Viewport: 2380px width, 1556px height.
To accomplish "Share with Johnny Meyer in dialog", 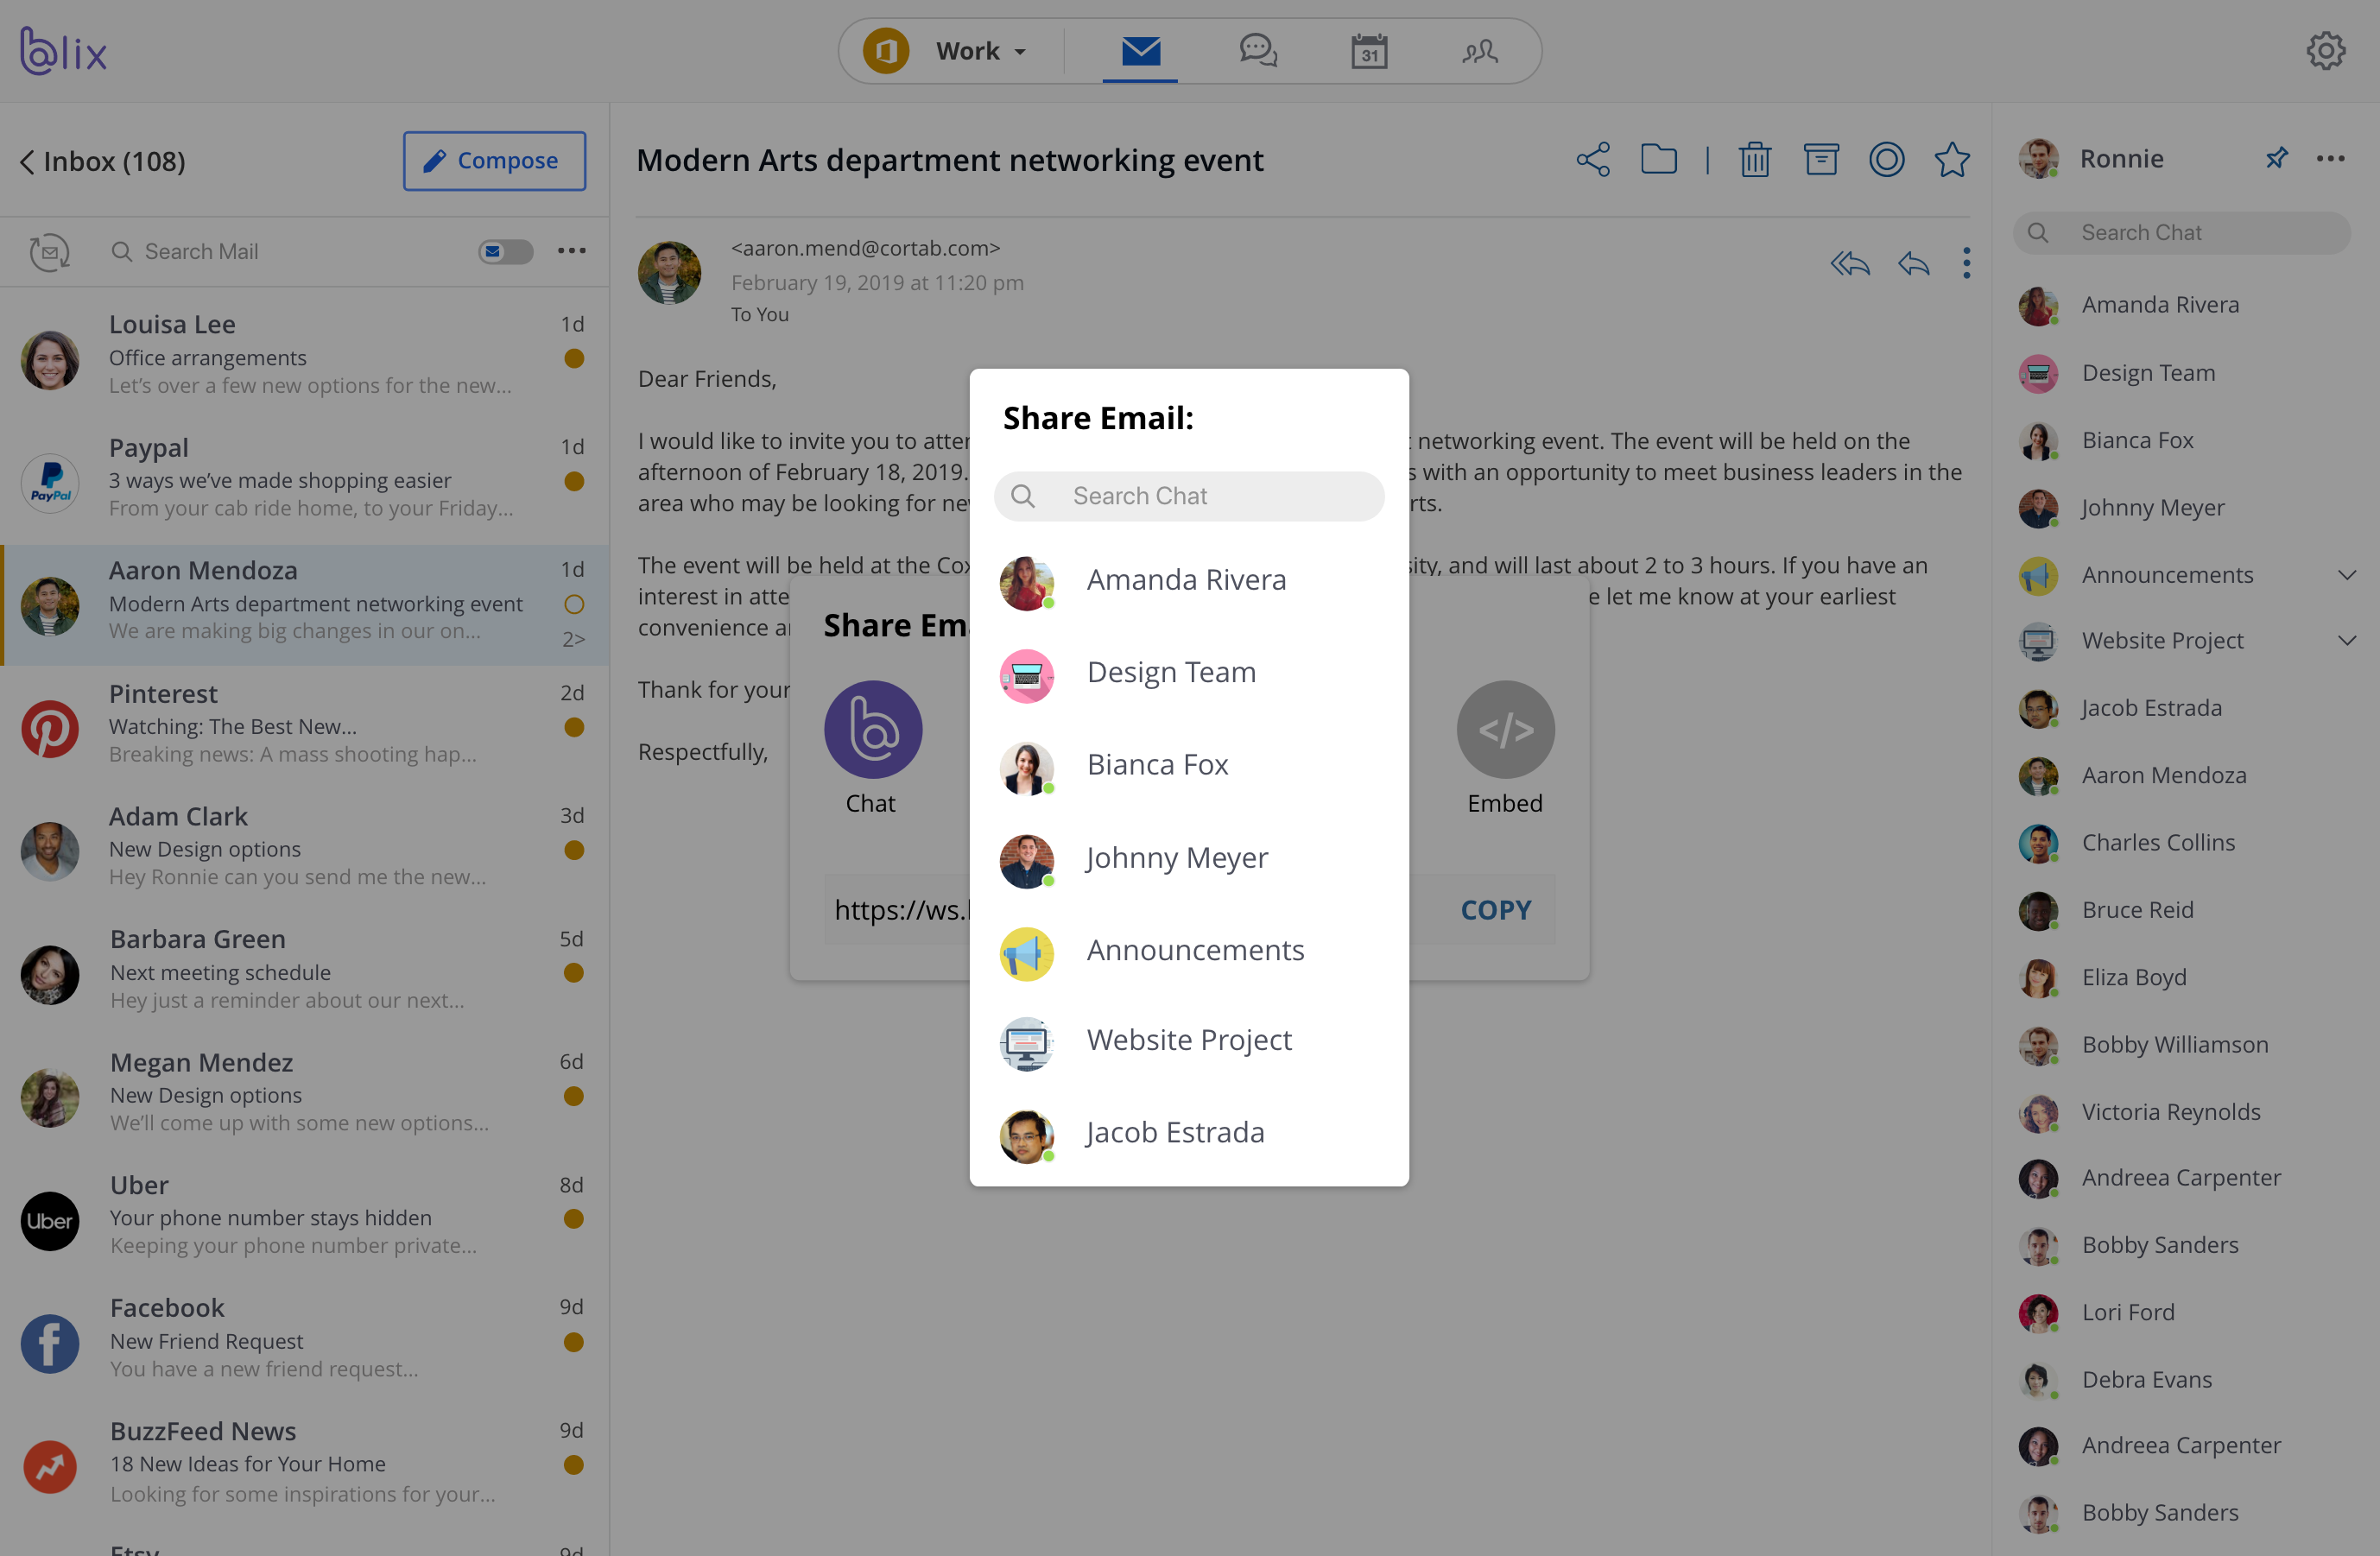I will pyautogui.click(x=1189, y=859).
